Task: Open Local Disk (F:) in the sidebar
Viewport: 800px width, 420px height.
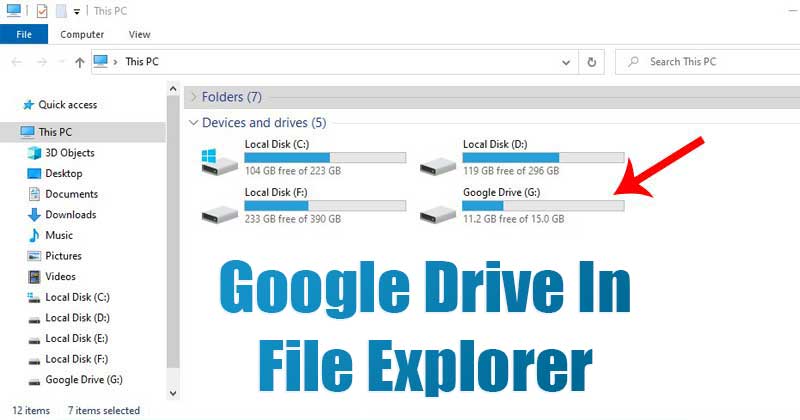Action: click(x=77, y=359)
